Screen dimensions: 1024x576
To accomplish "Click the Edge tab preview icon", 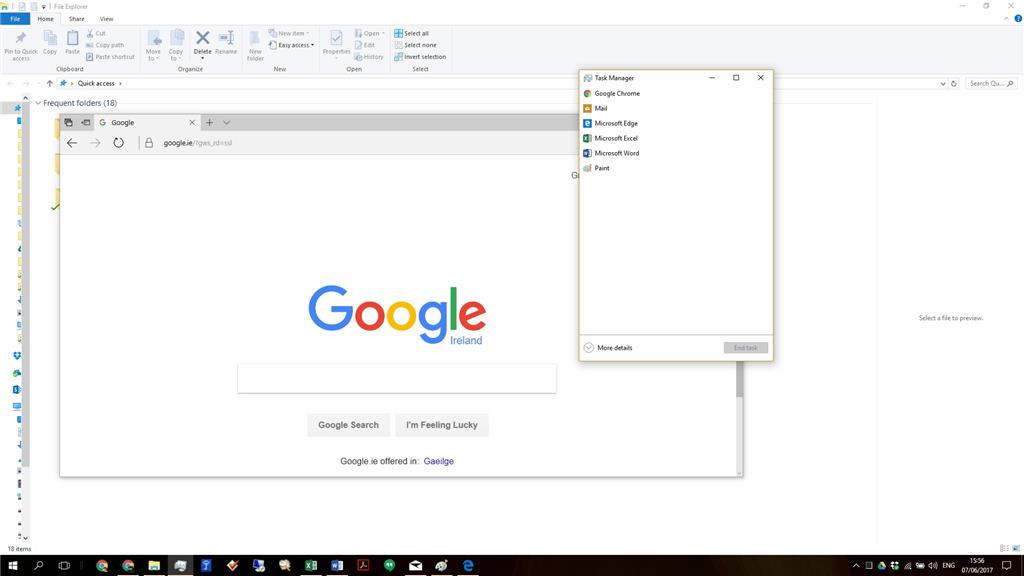I will [x=69, y=122].
